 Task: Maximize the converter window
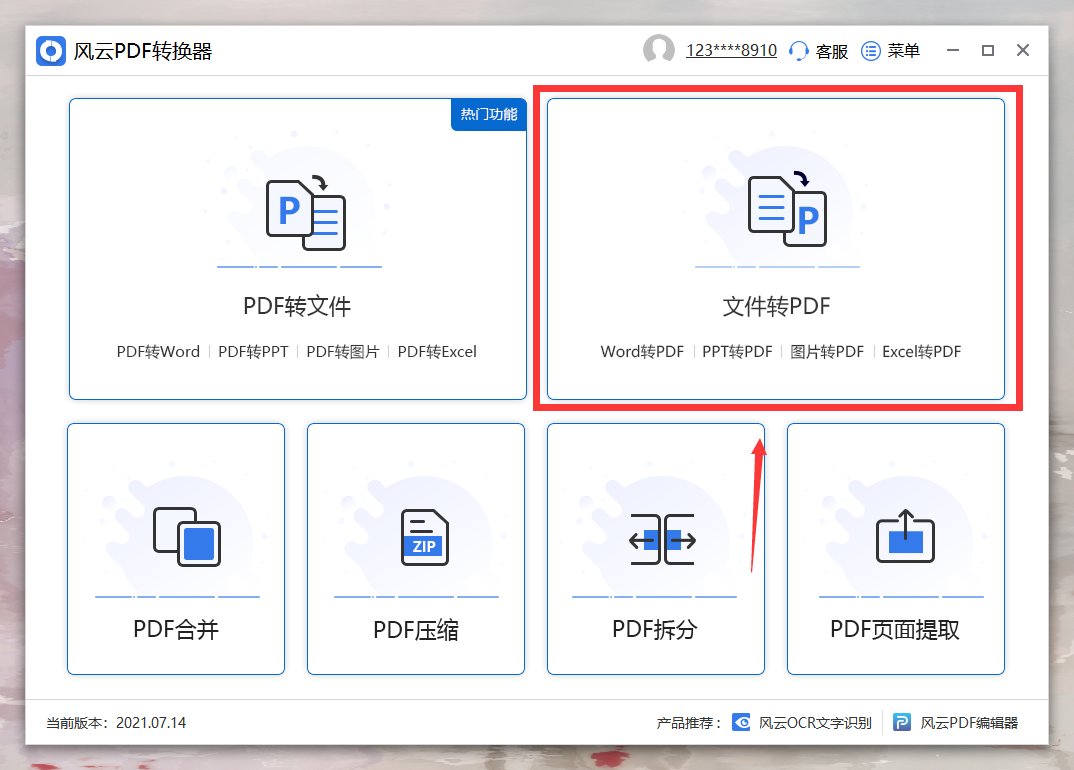[x=988, y=50]
